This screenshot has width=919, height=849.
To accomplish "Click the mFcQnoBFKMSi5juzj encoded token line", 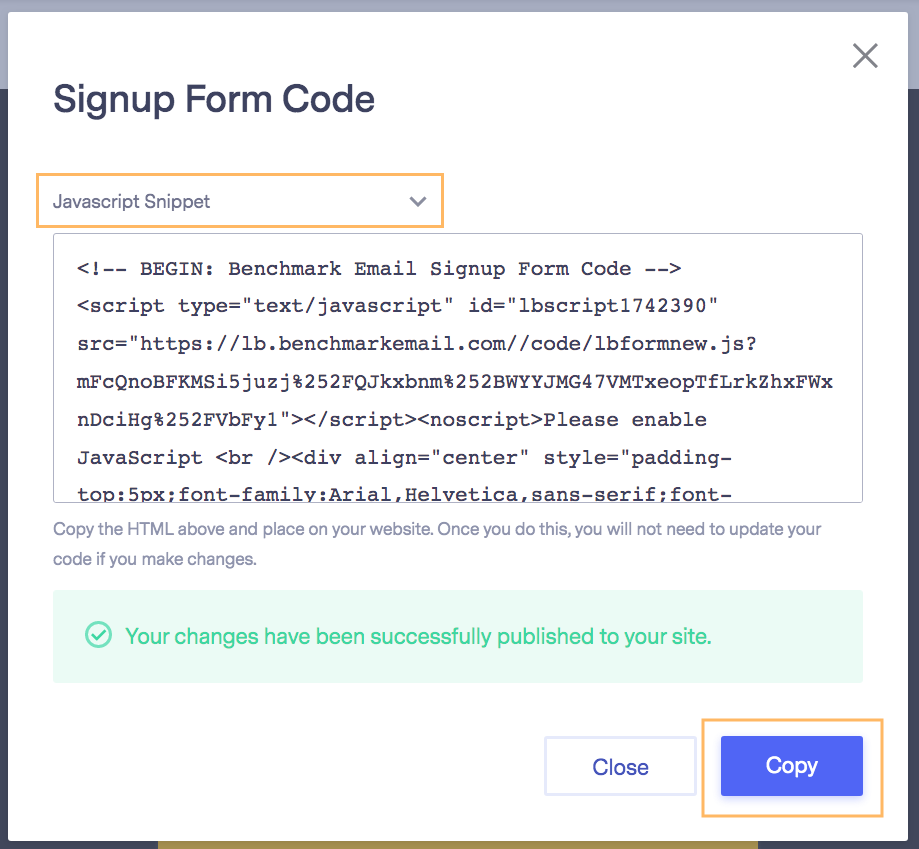I will pos(455,382).
